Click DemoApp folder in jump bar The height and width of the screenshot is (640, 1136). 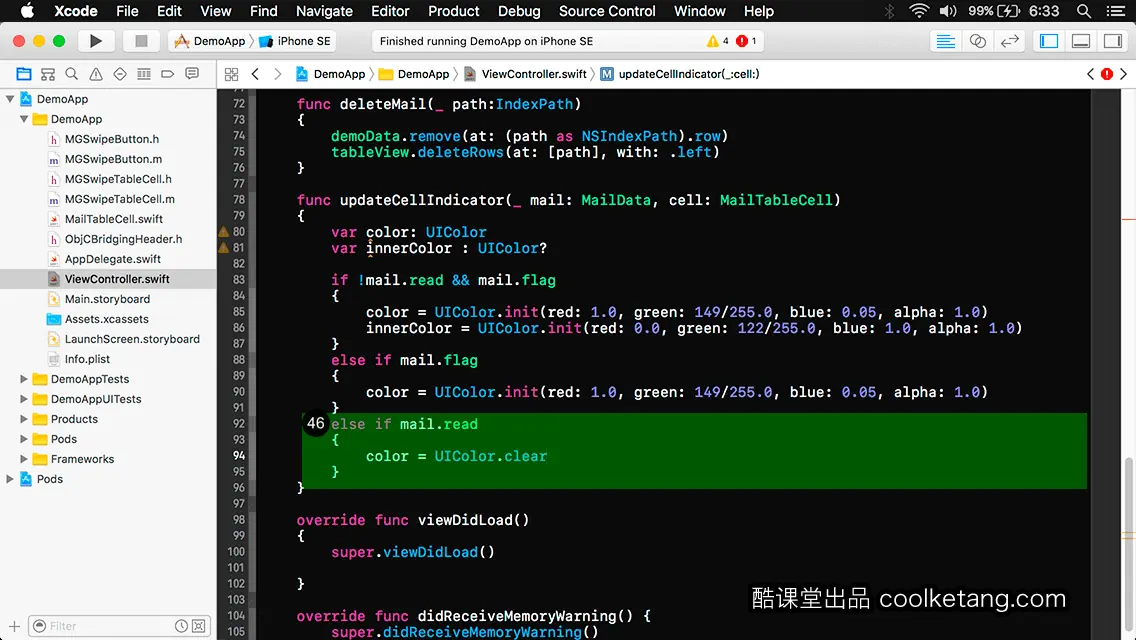(414, 74)
